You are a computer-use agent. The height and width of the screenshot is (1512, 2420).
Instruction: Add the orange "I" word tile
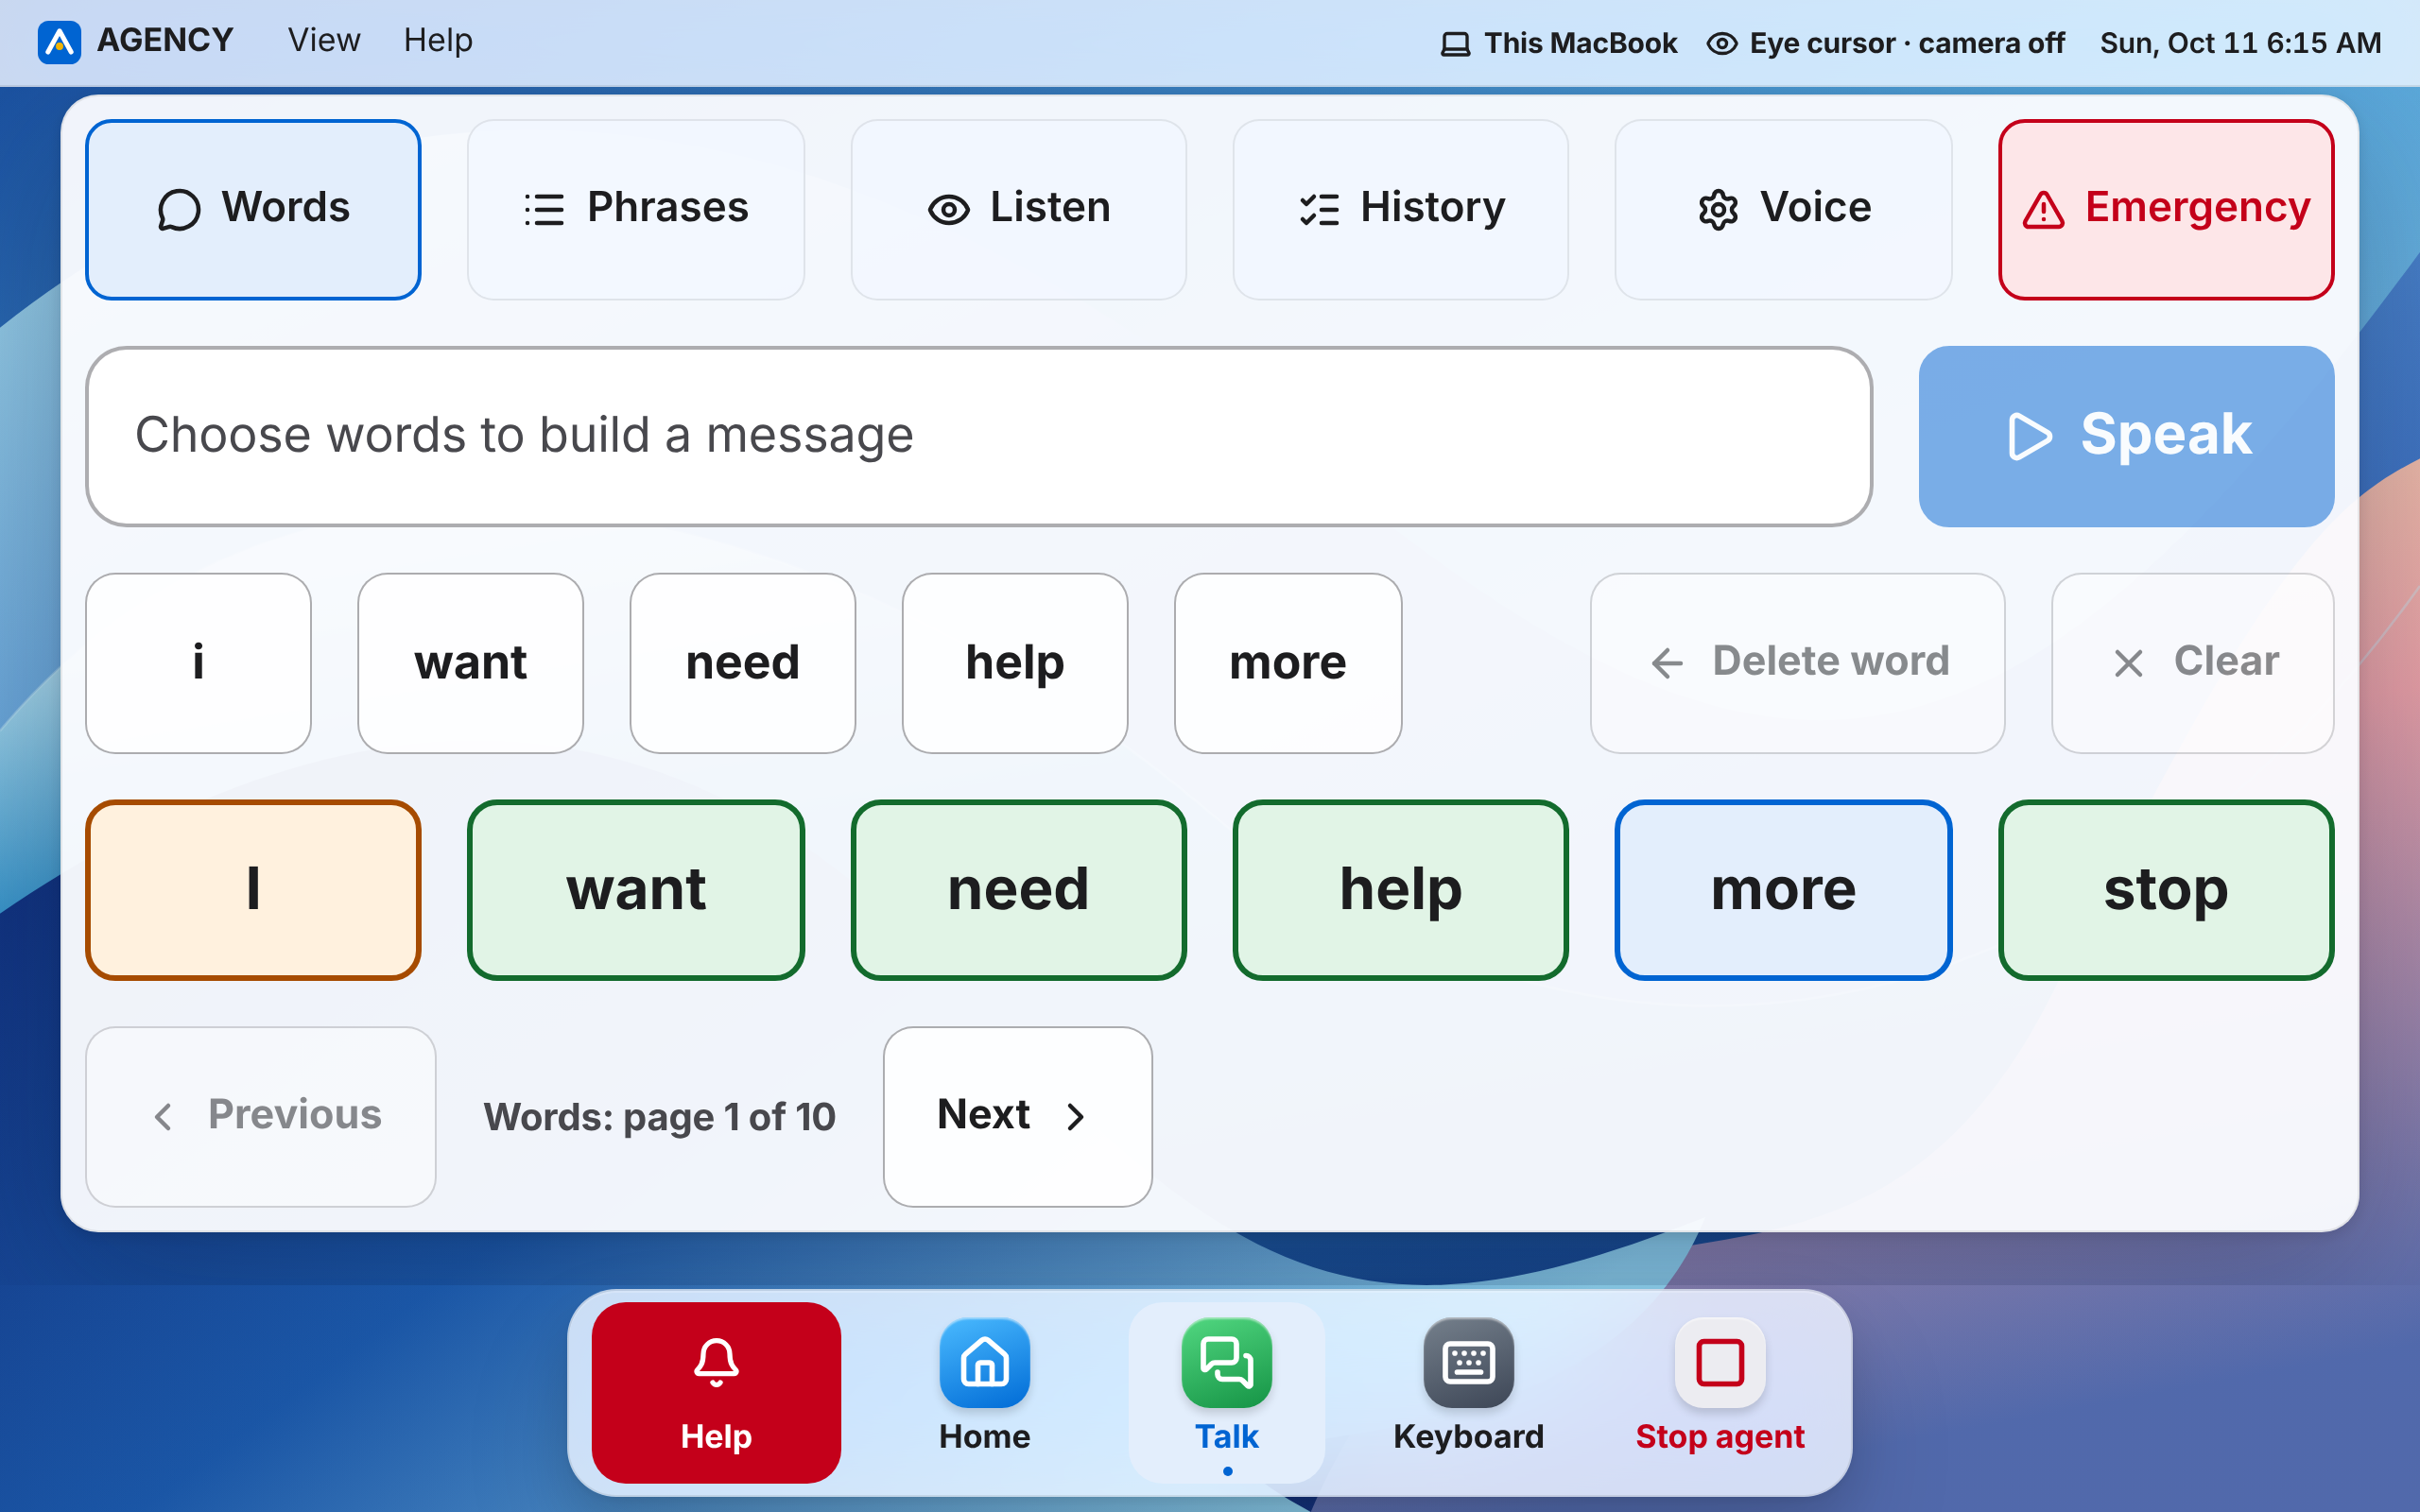coord(253,889)
